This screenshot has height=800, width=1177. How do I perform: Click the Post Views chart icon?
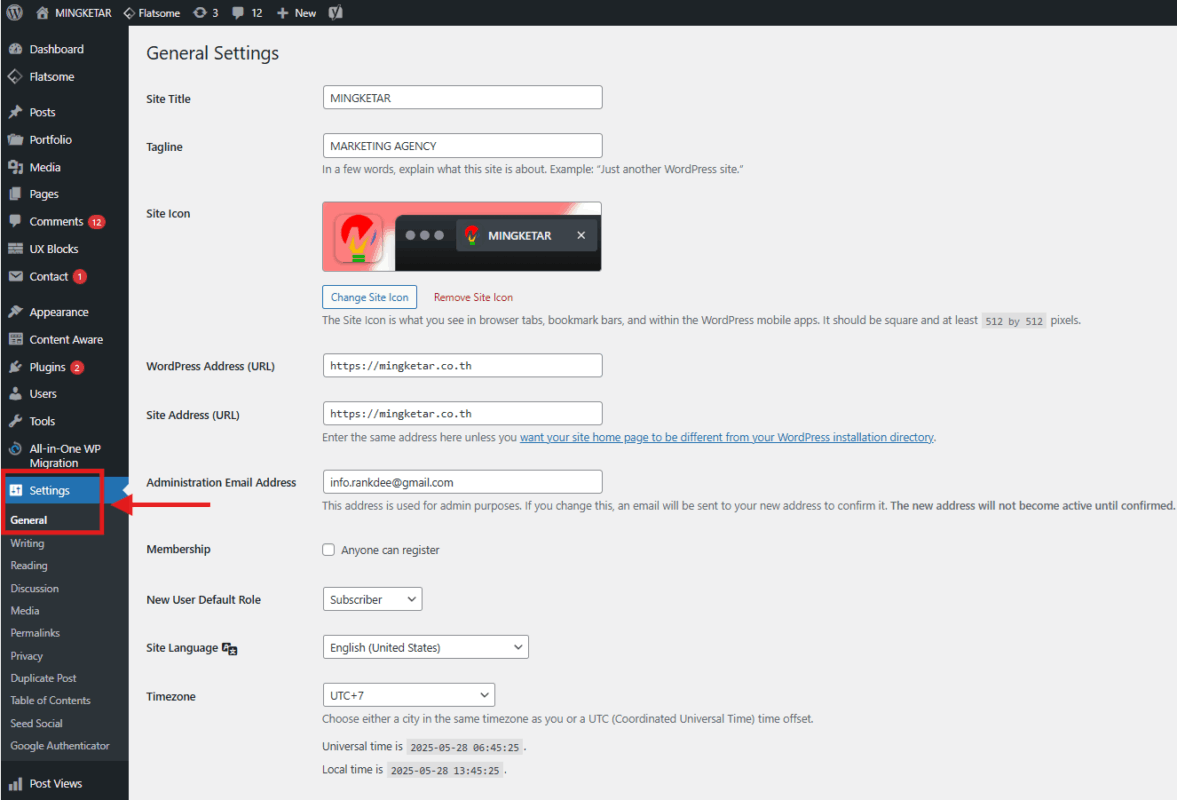pos(15,784)
